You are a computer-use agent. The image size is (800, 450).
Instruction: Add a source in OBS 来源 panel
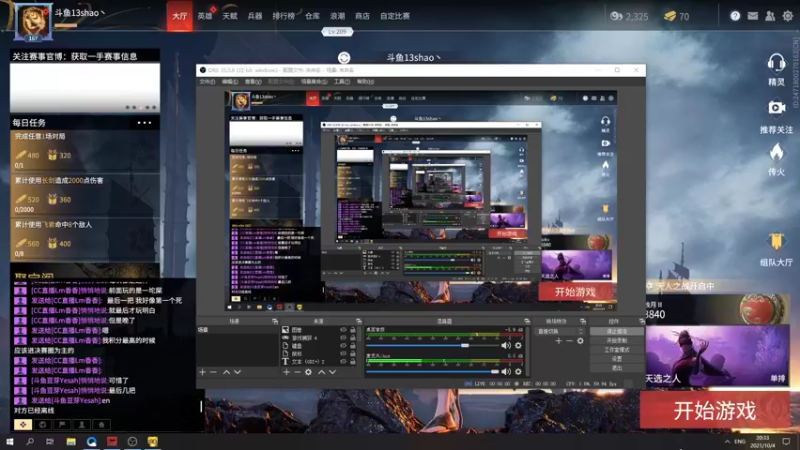point(286,372)
